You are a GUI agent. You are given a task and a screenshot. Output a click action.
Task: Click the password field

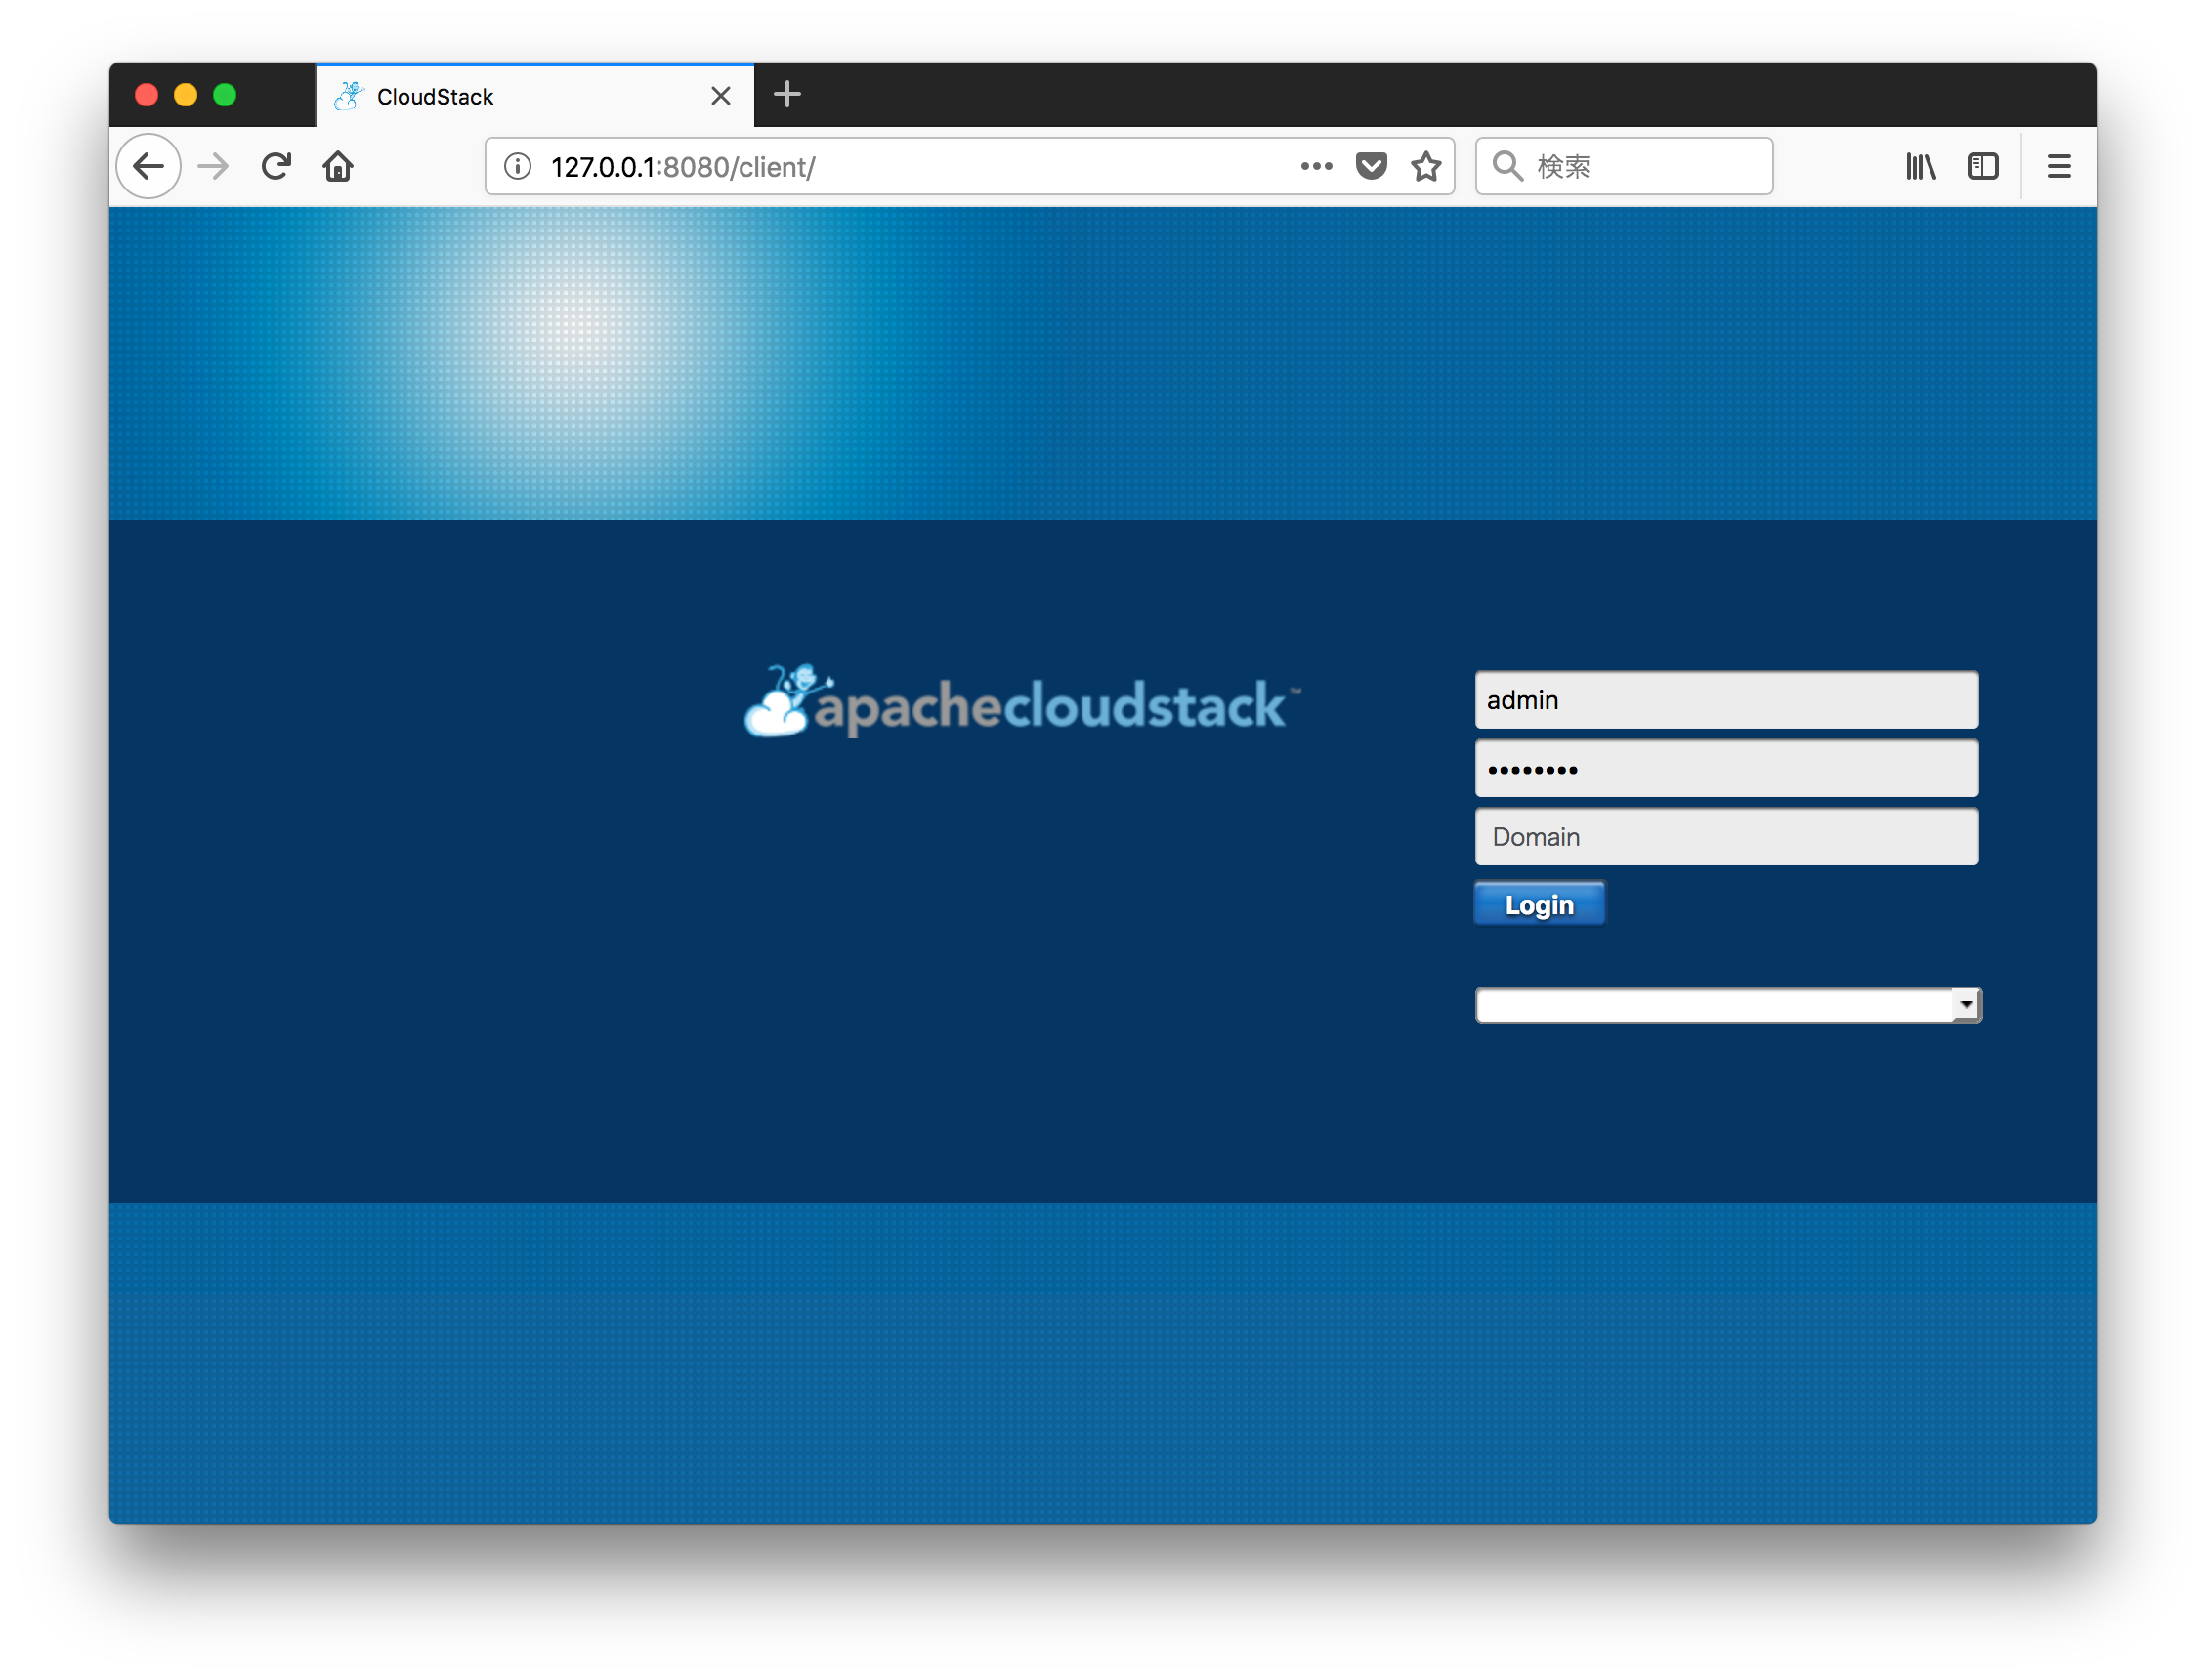(1726, 769)
